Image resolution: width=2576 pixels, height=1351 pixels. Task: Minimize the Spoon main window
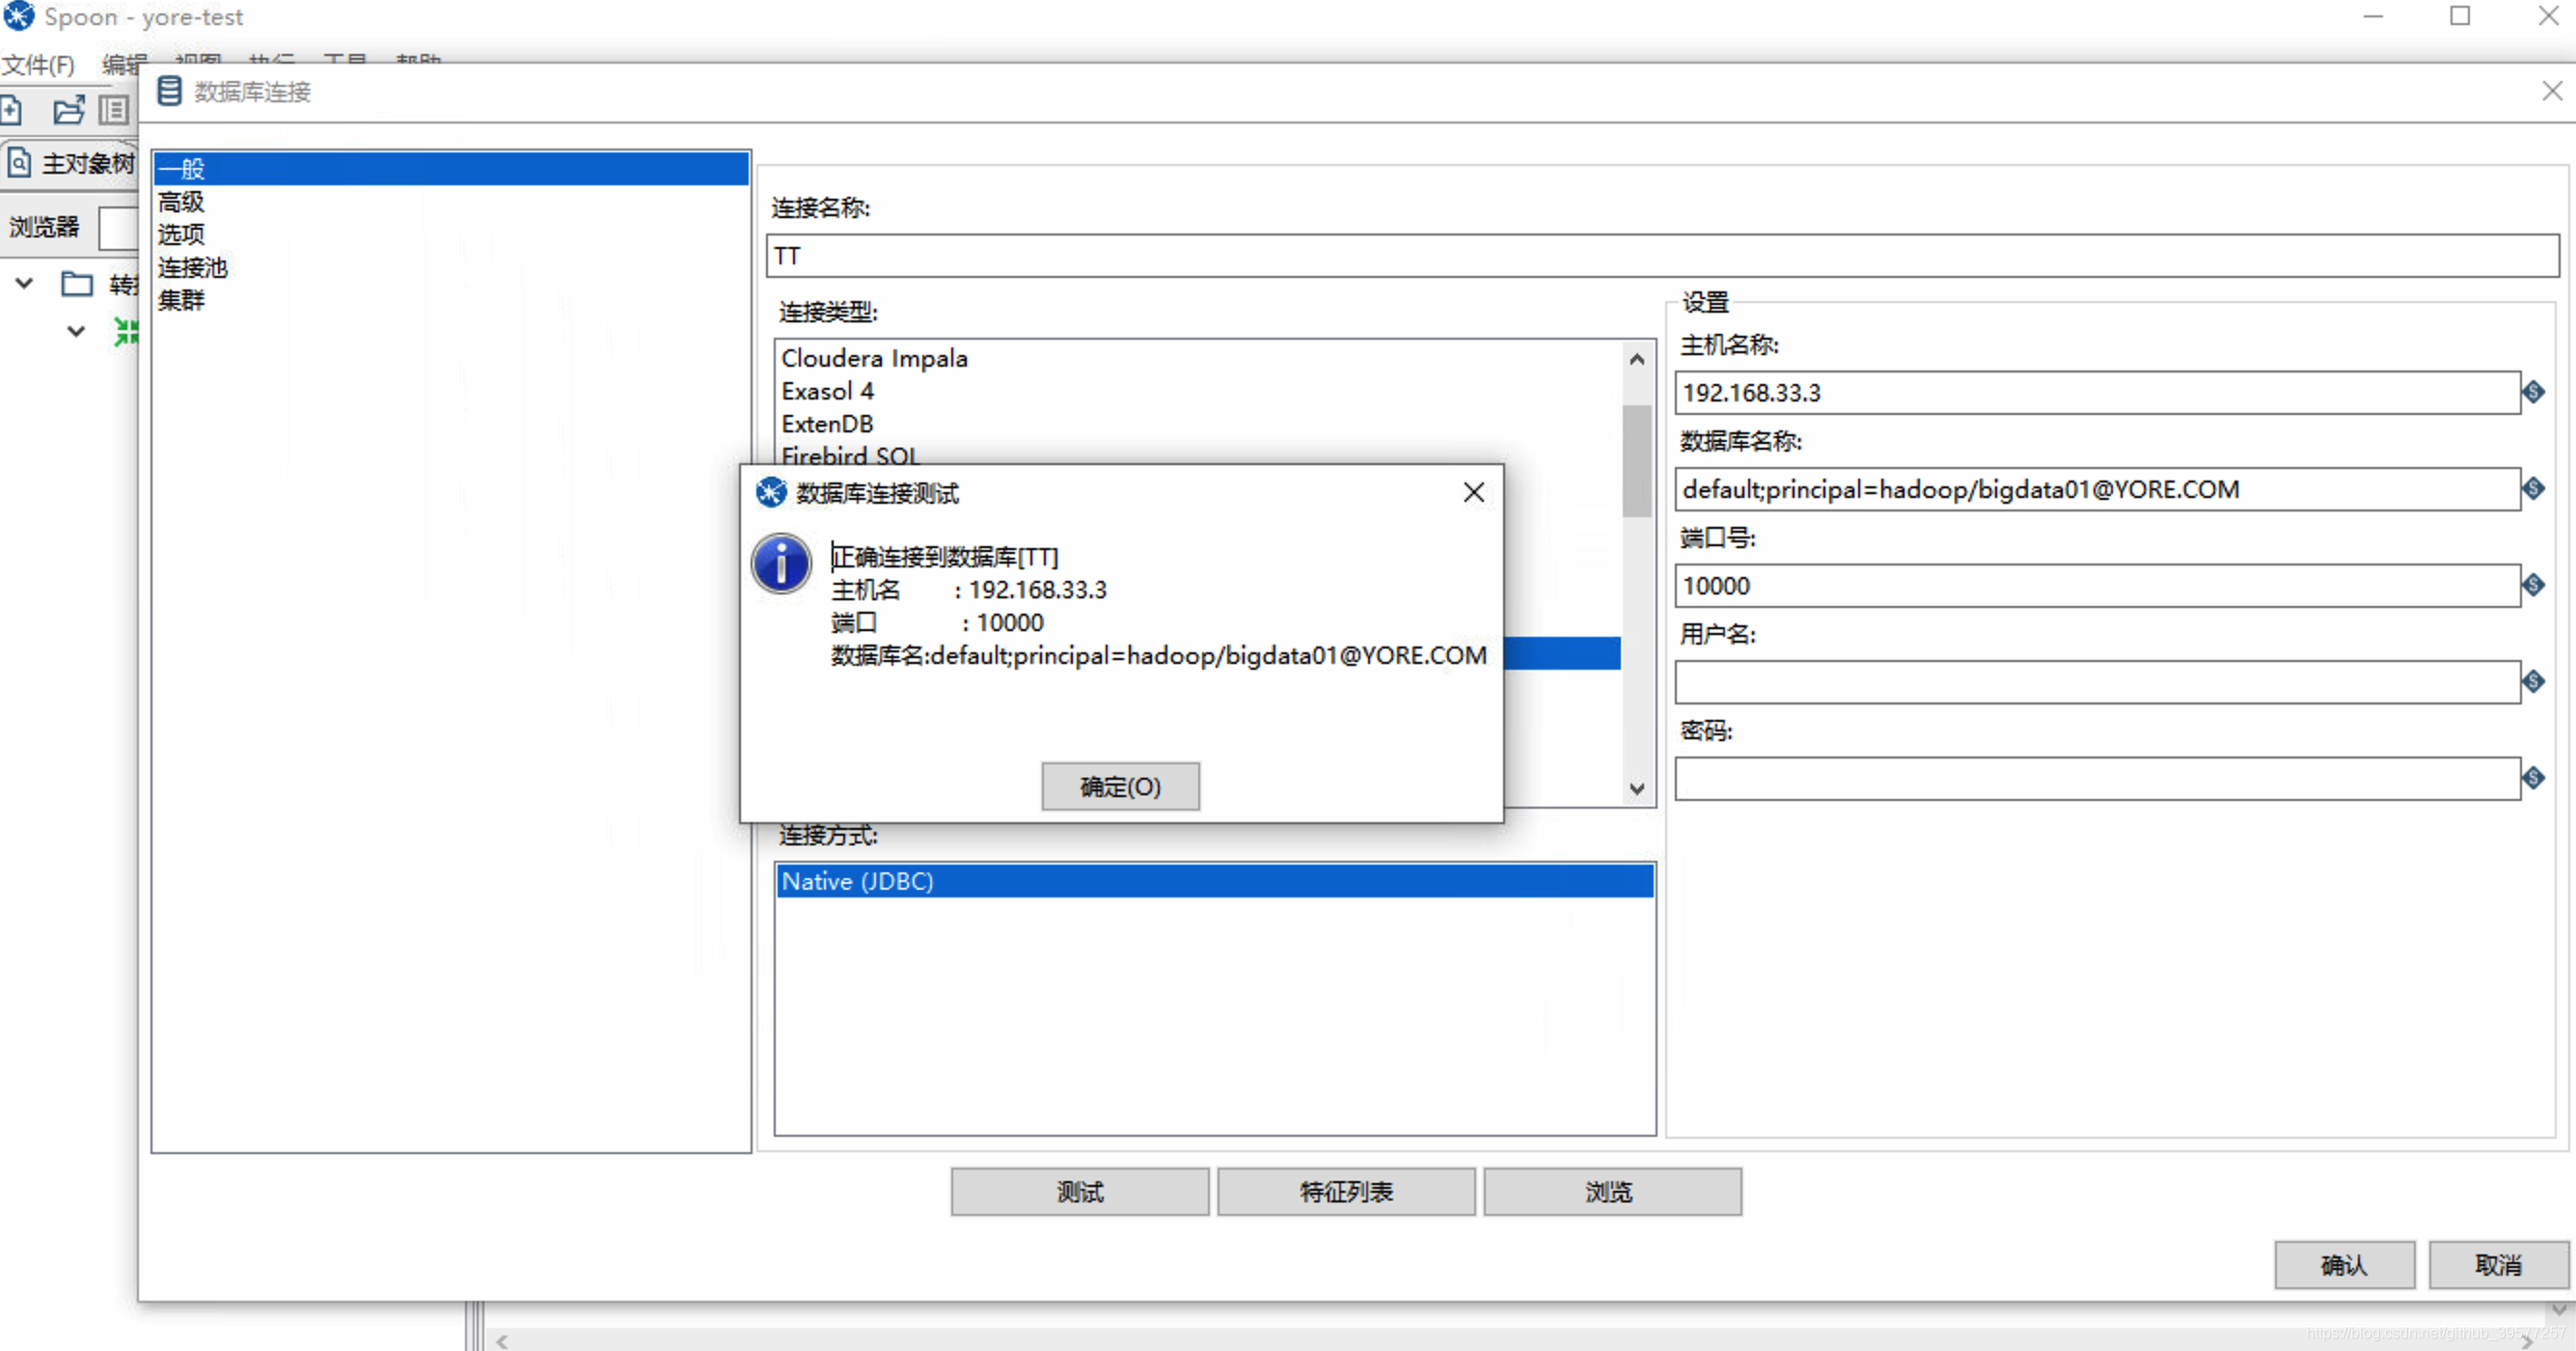[x=2373, y=16]
